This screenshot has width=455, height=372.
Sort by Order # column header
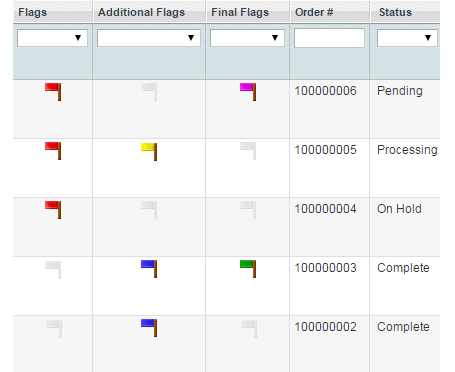330,12
